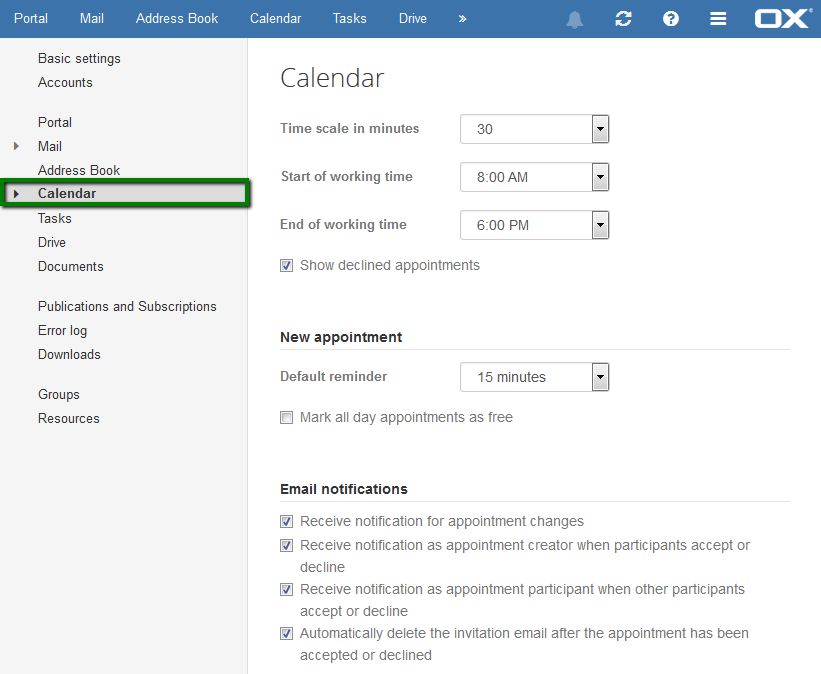
Task: Click the OX logo
Action: [783, 18]
